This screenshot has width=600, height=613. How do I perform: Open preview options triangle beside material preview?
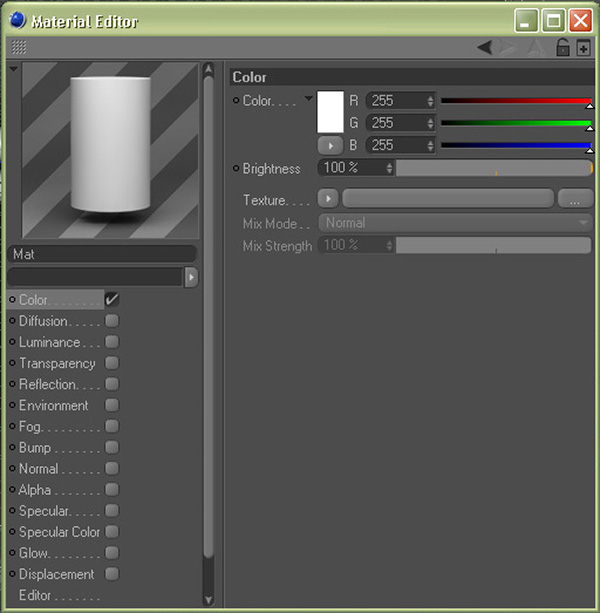(x=14, y=69)
